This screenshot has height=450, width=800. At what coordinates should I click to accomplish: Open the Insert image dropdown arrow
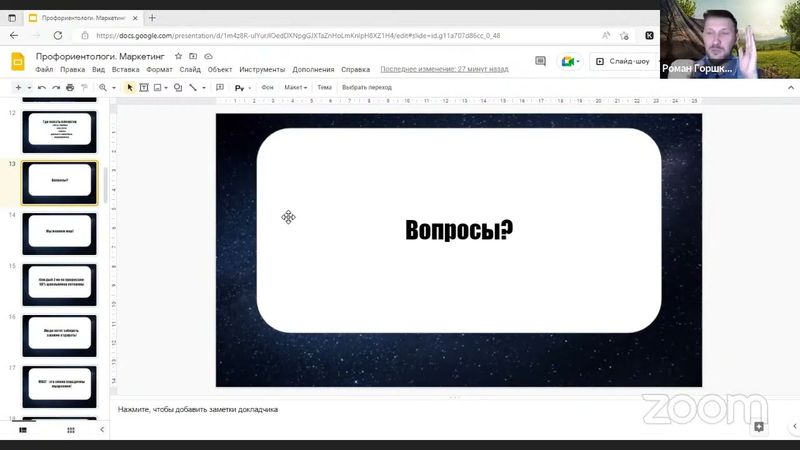pos(166,88)
